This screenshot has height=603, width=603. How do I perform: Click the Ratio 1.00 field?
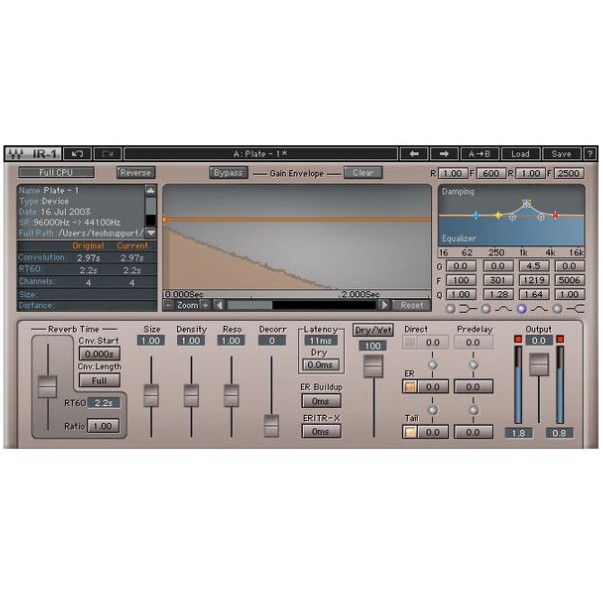coord(103,426)
